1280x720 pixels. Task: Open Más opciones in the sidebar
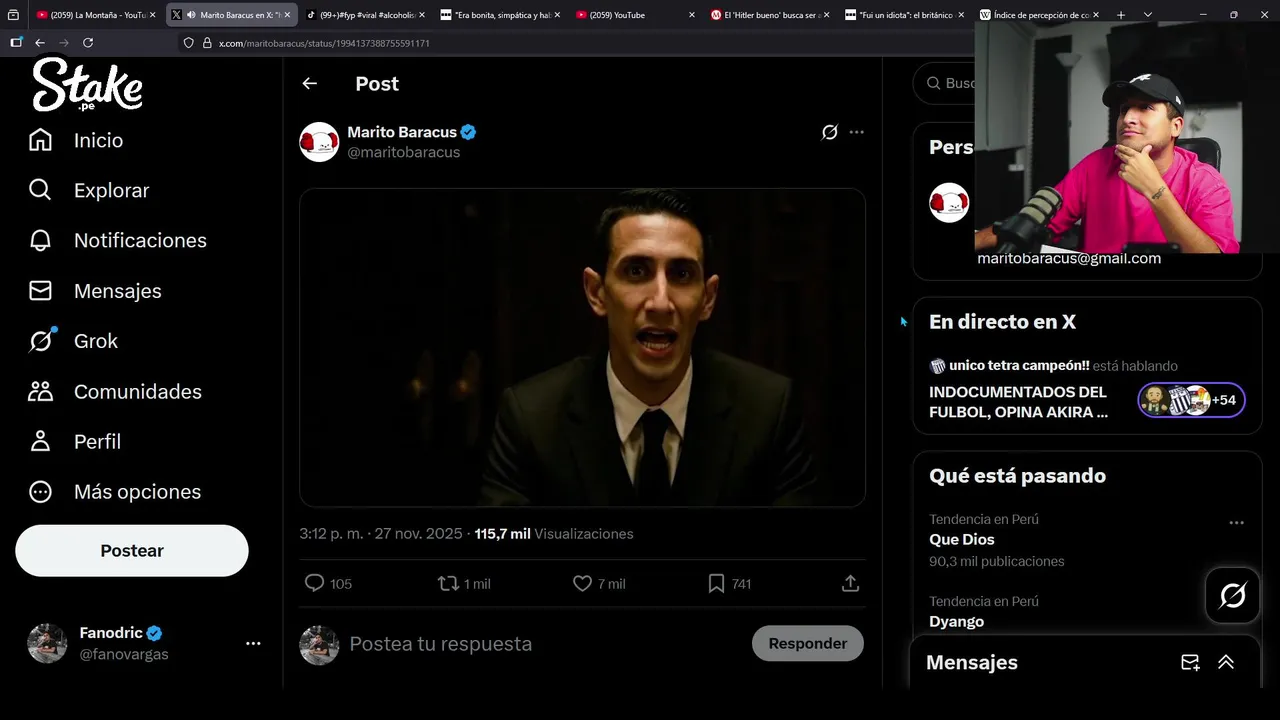pos(114,492)
